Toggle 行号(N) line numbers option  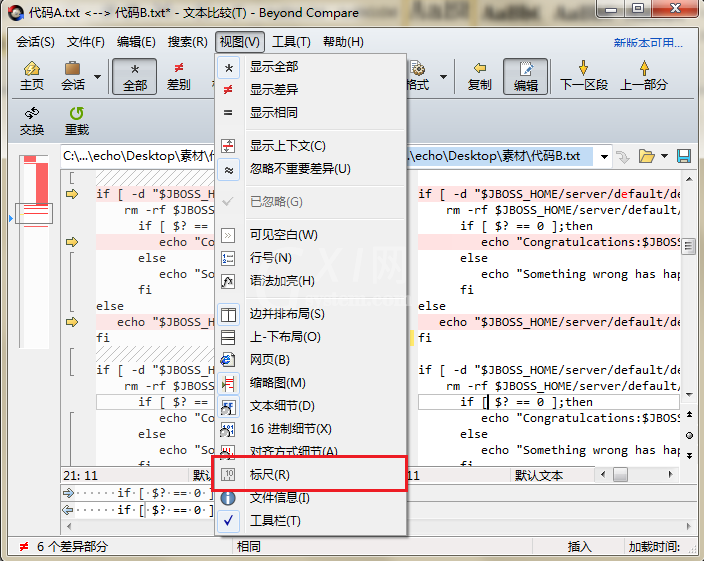click(x=311, y=258)
